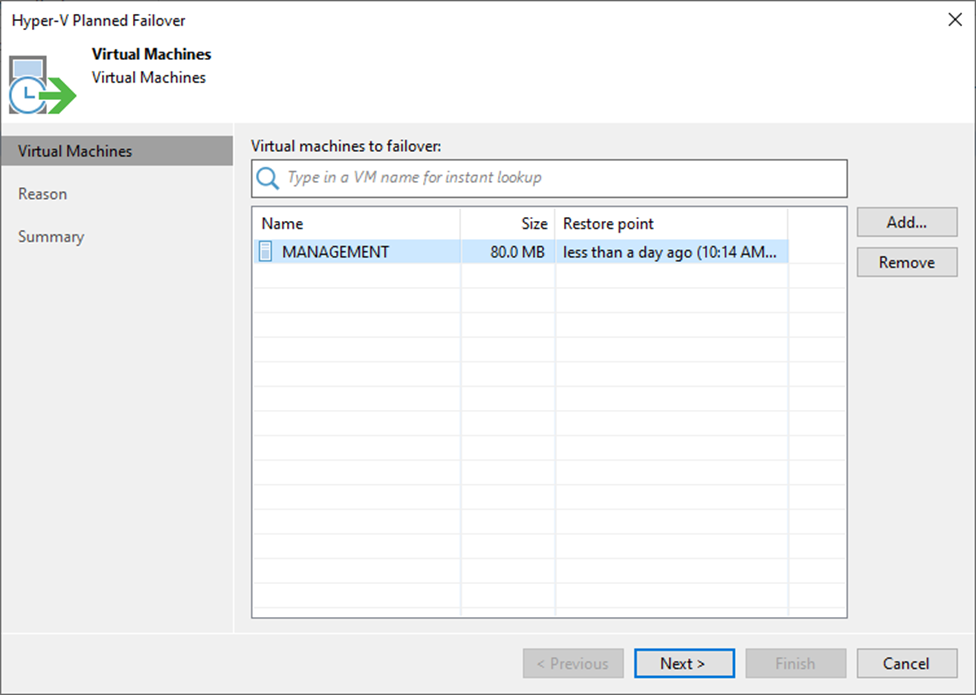Go to the Reason wizard step
The height and width of the screenshot is (695, 976).
[x=43, y=194]
